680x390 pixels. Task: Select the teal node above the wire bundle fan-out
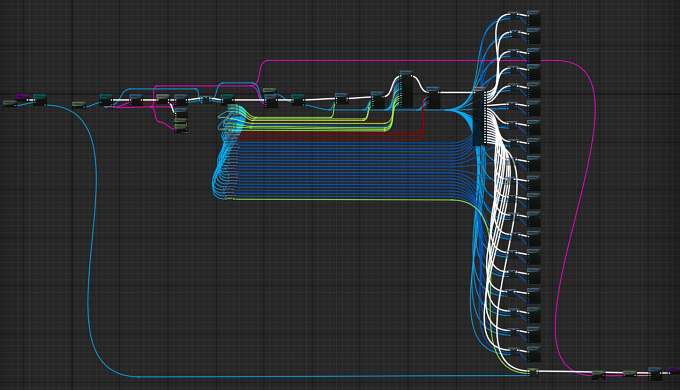(227, 99)
